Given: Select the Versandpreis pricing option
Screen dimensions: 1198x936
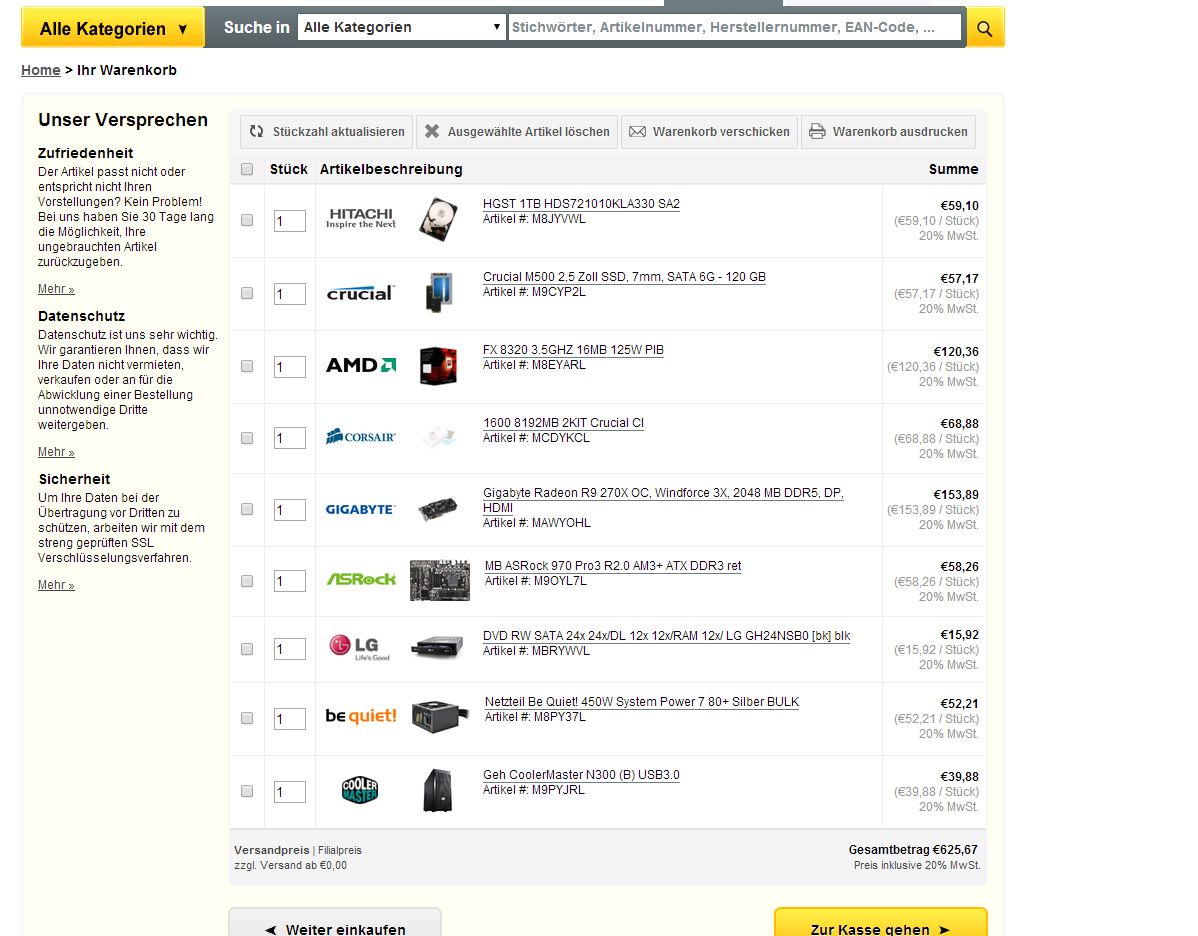Looking at the screenshot, I should [271, 850].
